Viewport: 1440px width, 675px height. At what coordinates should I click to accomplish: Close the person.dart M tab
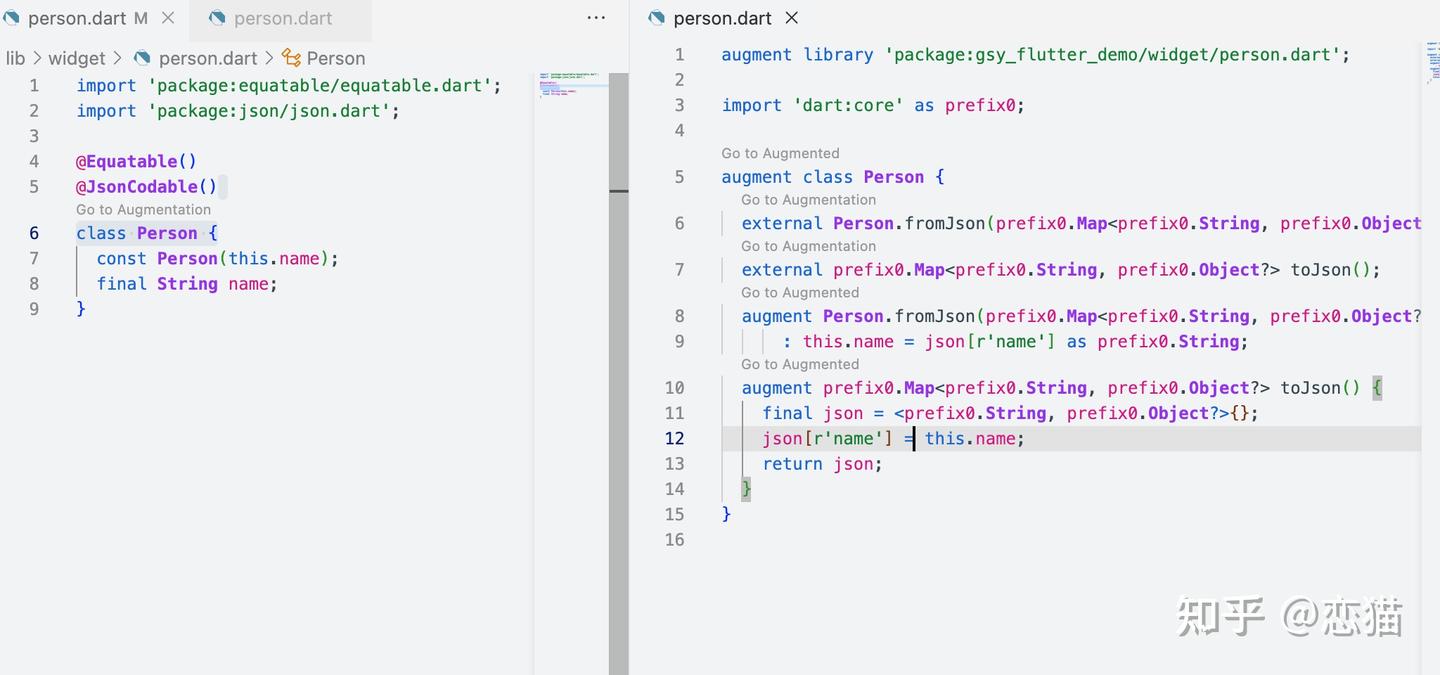click(168, 18)
